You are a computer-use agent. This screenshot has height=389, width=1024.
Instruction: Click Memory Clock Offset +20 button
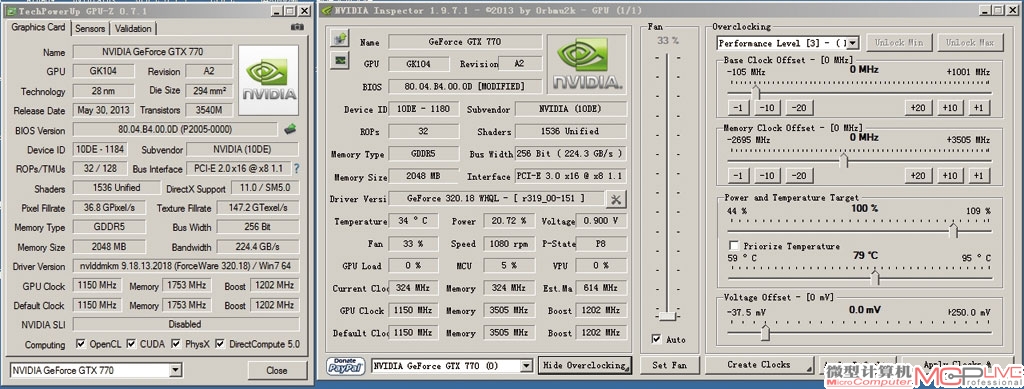point(918,176)
